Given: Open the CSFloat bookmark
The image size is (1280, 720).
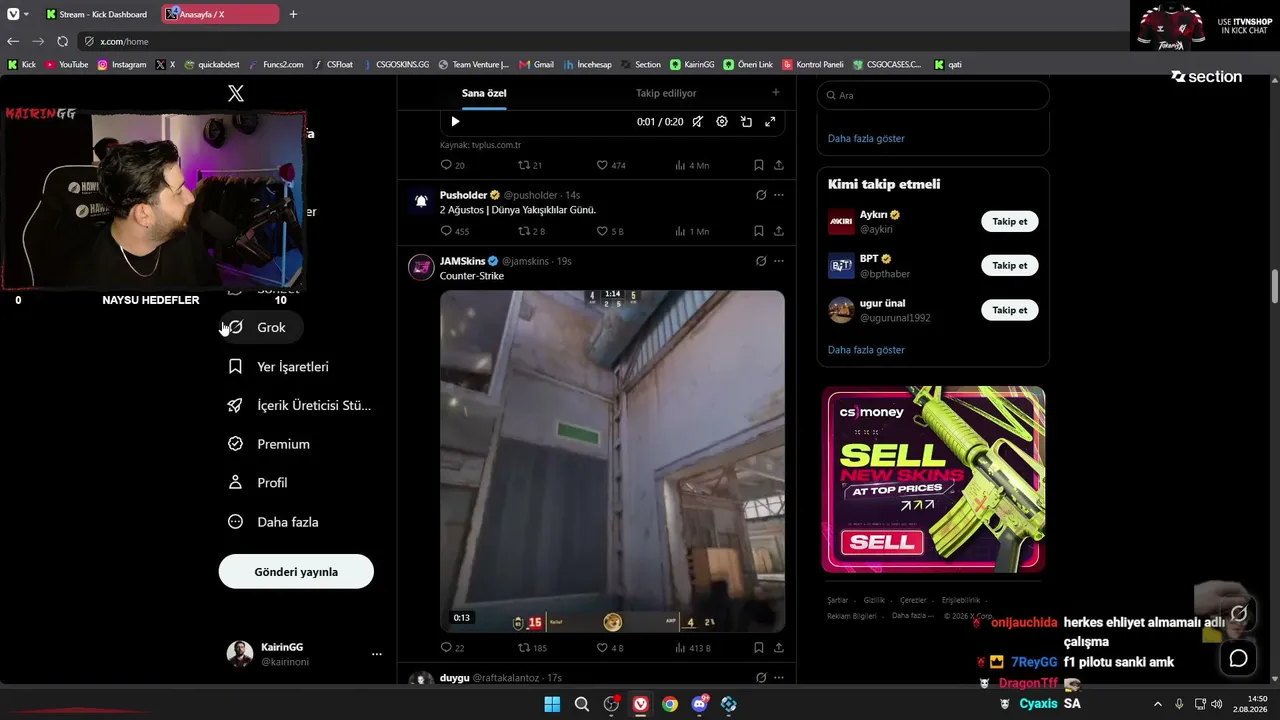Looking at the screenshot, I should click(333, 64).
